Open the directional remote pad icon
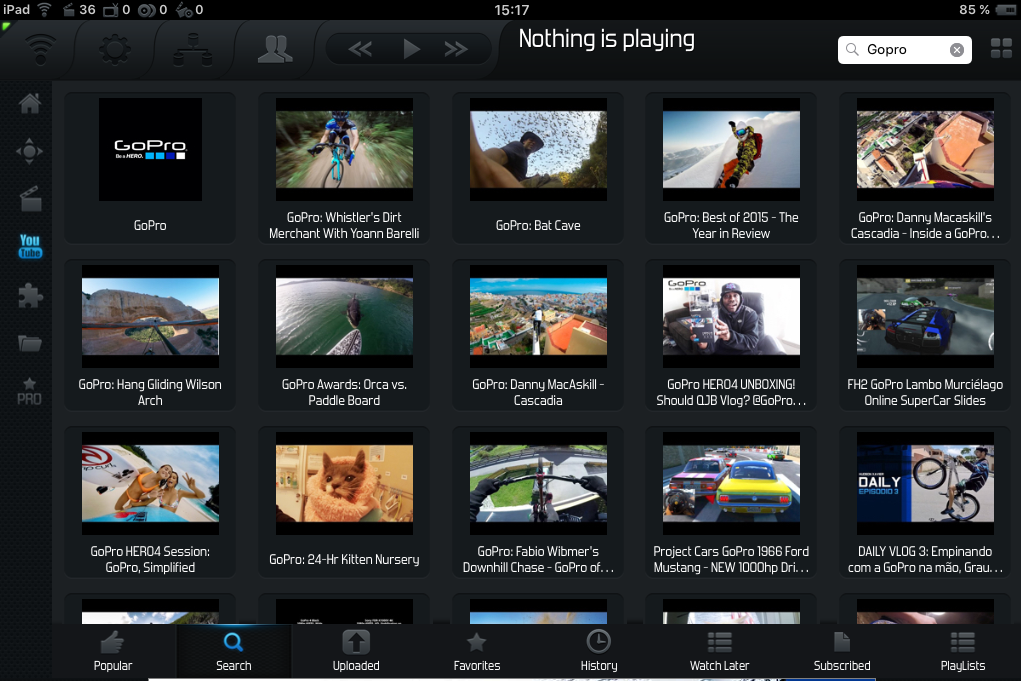The width and height of the screenshot is (1021, 681). pos(30,152)
